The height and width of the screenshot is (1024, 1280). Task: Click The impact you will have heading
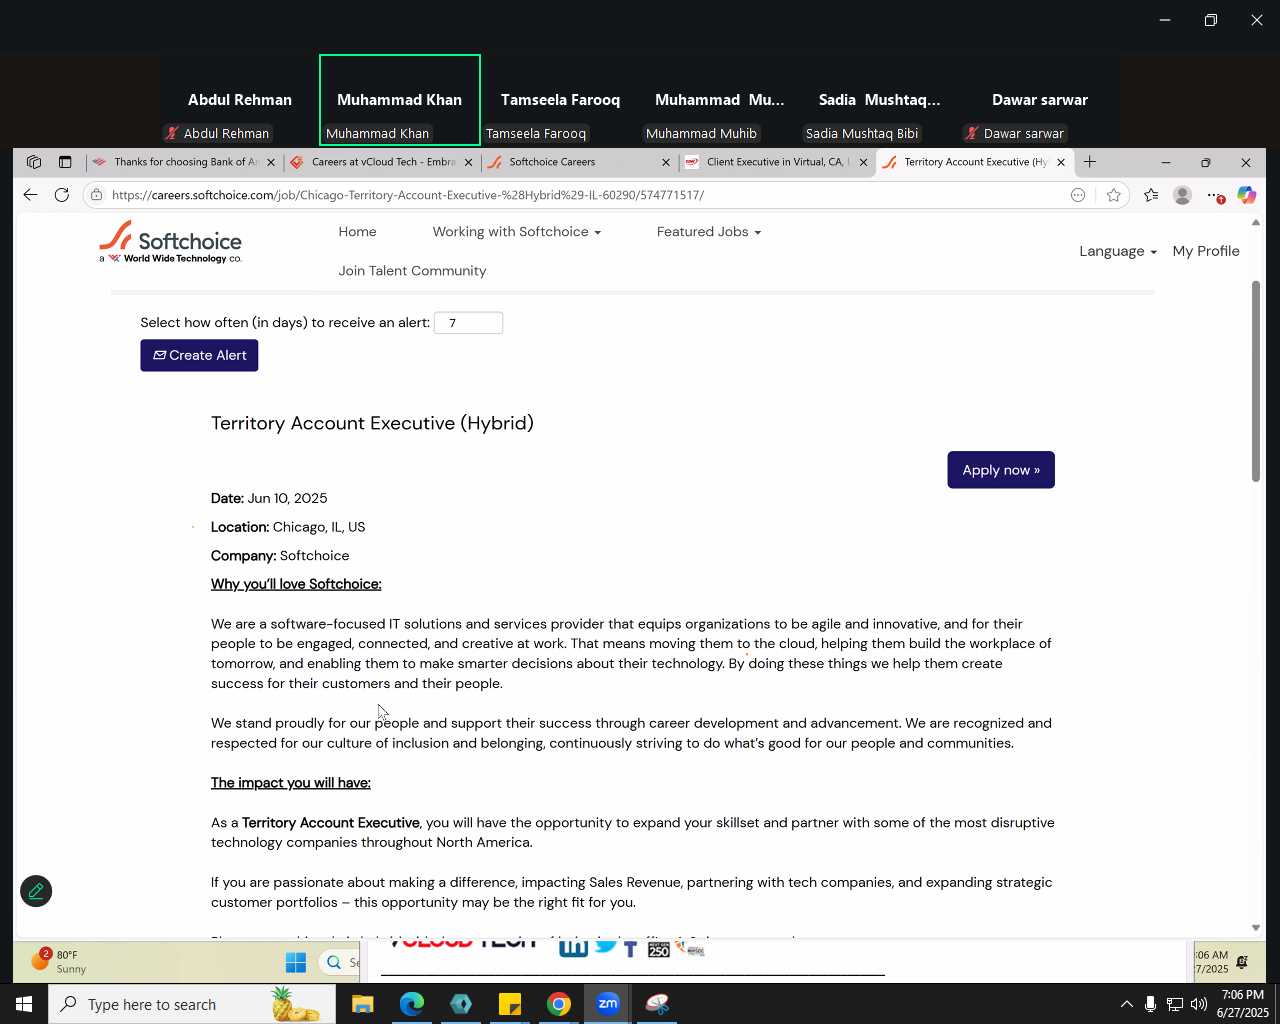pos(290,783)
